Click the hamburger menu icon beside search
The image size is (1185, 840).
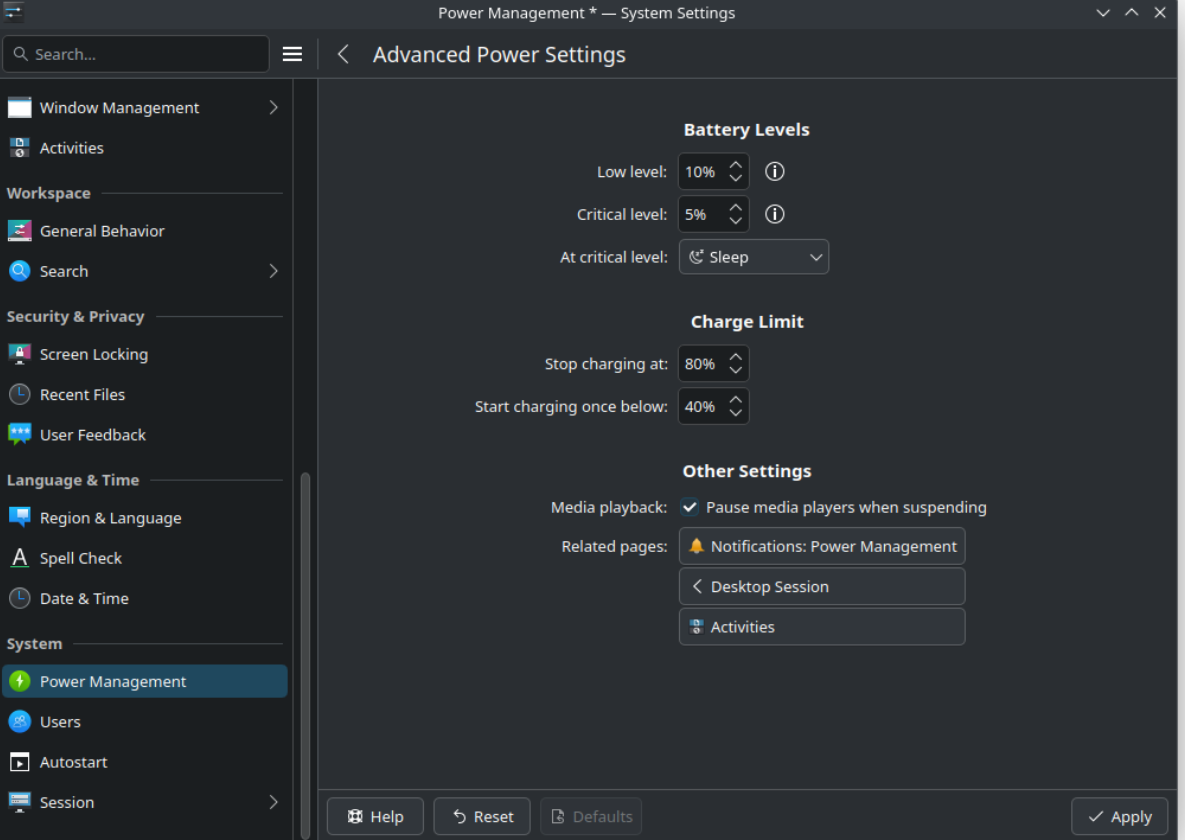(292, 54)
